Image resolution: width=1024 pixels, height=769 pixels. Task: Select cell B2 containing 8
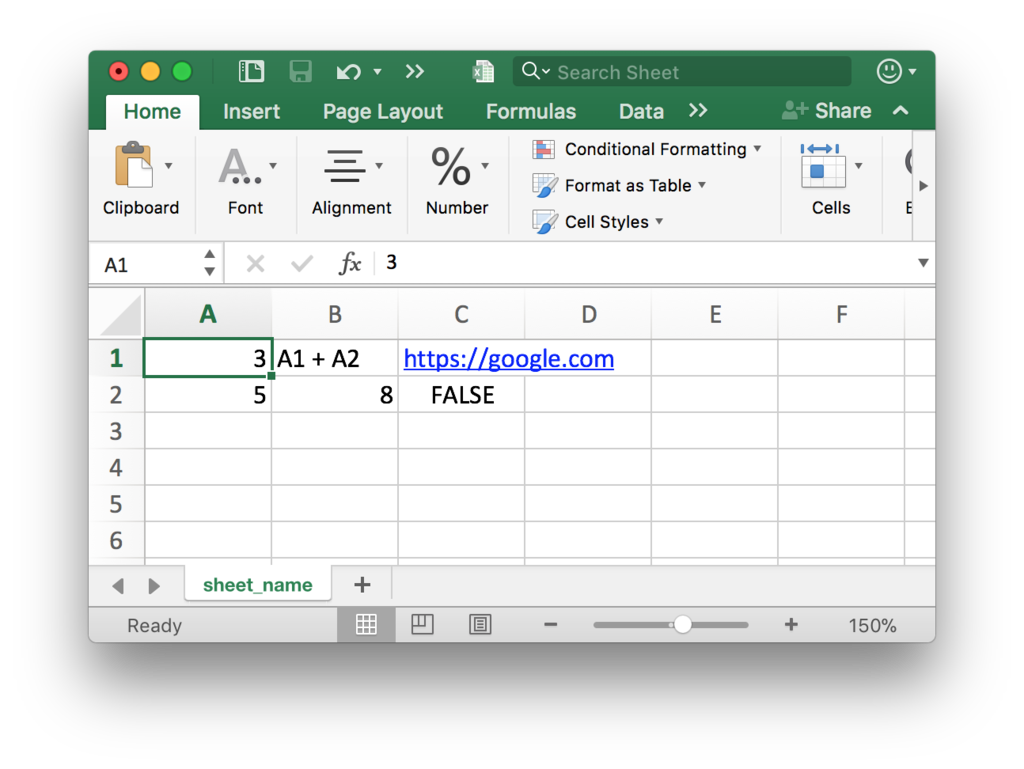pos(334,395)
